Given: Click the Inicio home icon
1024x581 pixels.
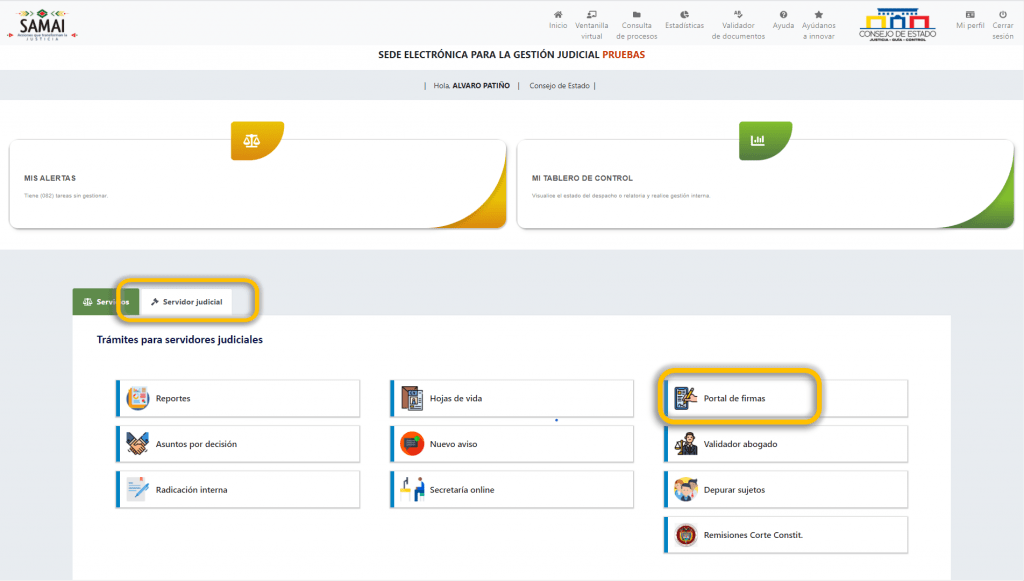Looking at the screenshot, I should point(557,15).
